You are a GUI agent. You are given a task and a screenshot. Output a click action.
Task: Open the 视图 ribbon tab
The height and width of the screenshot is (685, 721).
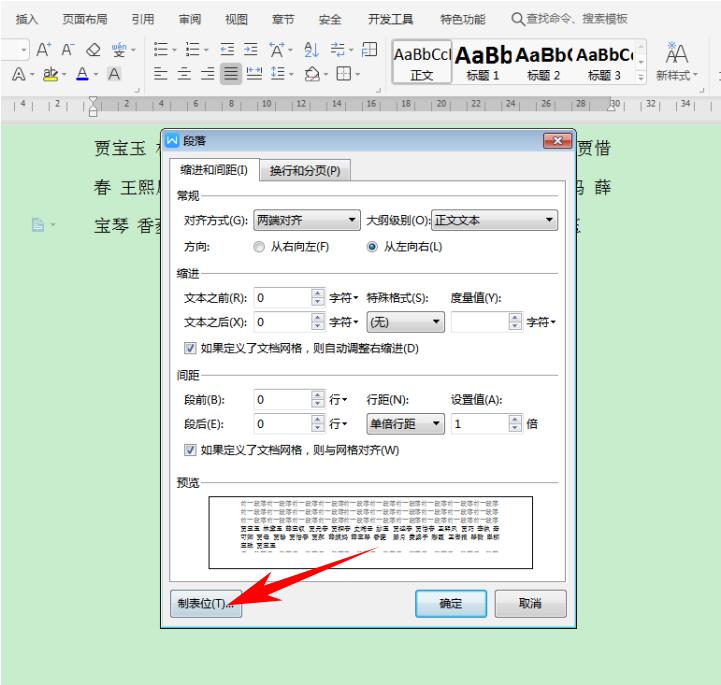[236, 19]
